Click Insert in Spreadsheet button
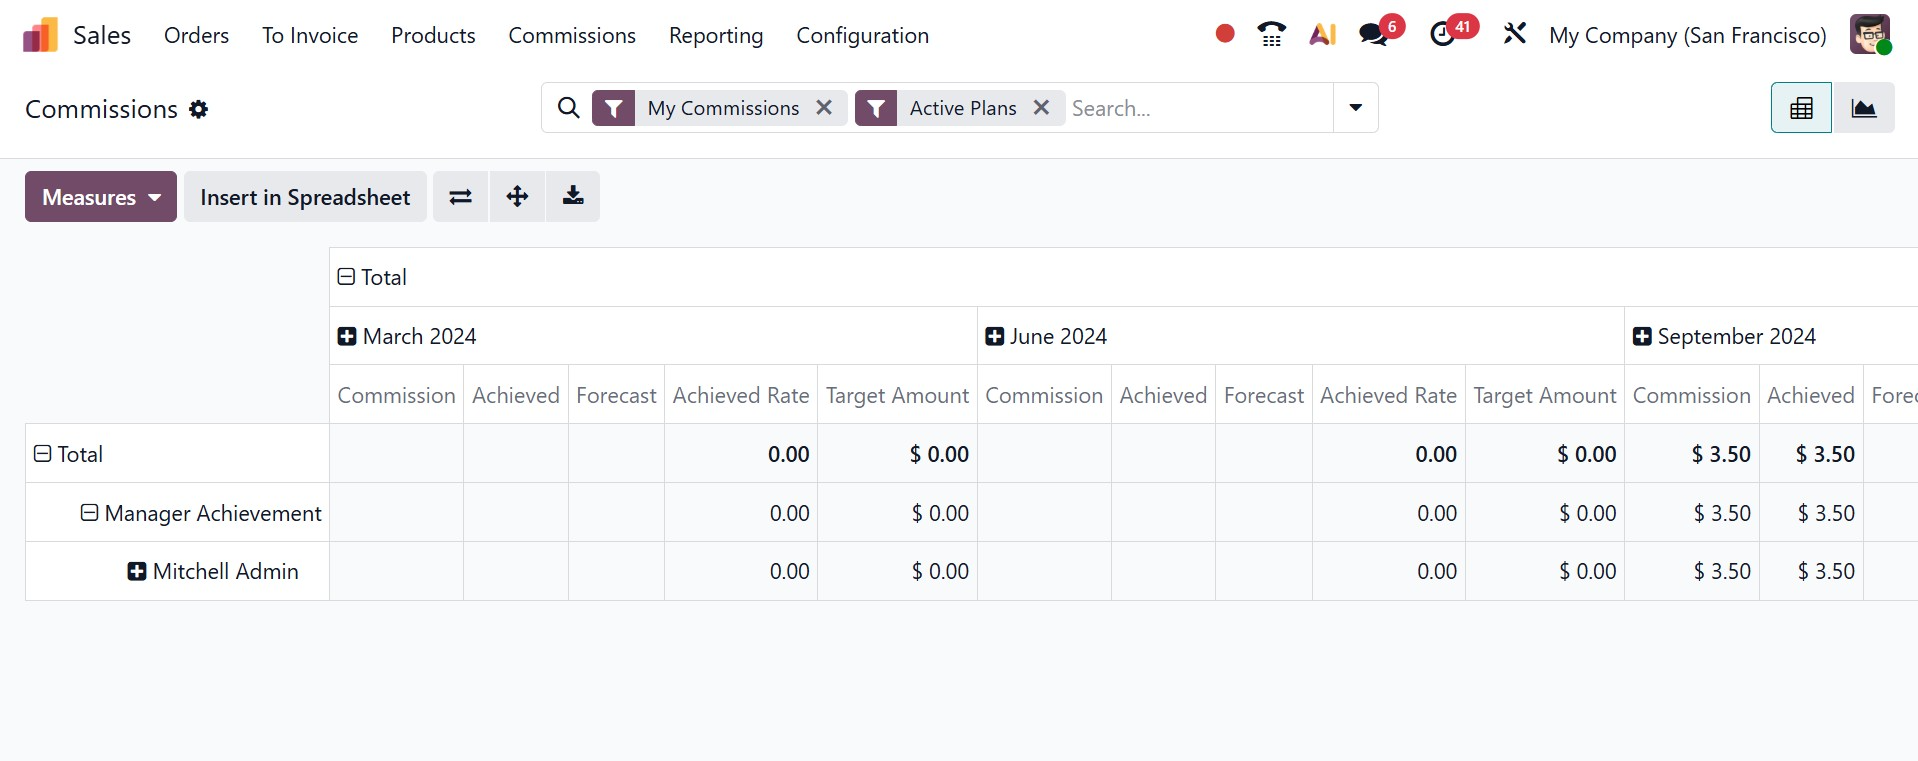This screenshot has width=1918, height=761. tap(305, 197)
